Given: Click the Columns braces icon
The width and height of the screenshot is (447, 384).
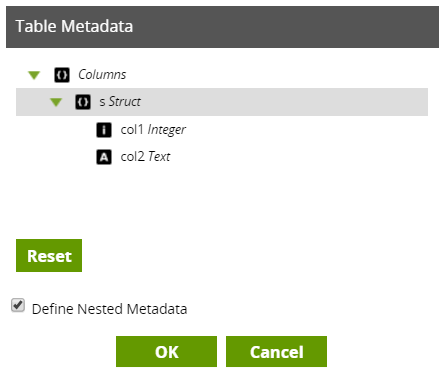Looking at the screenshot, I should point(62,75).
